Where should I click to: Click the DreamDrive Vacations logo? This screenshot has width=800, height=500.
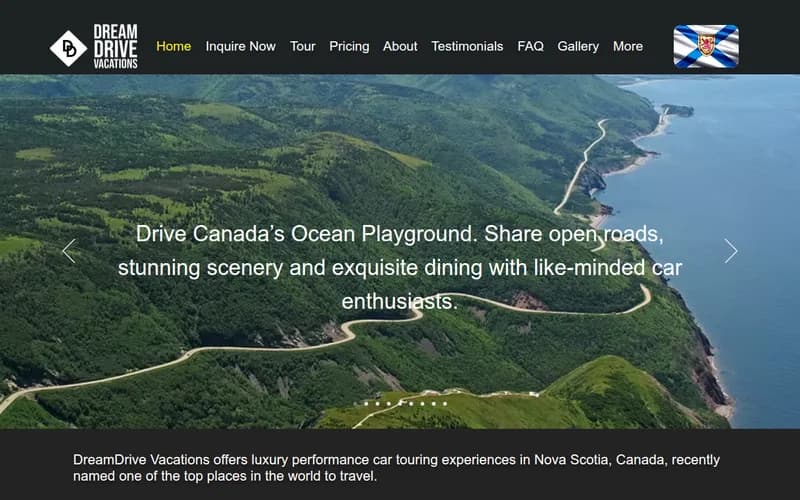(94, 46)
